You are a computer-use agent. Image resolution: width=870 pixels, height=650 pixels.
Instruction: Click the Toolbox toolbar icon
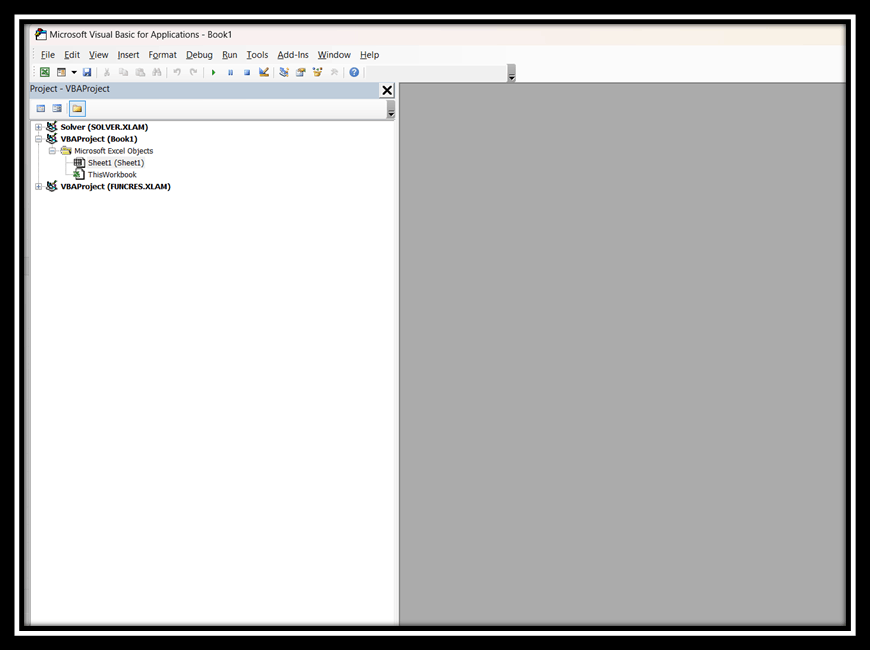click(x=334, y=72)
